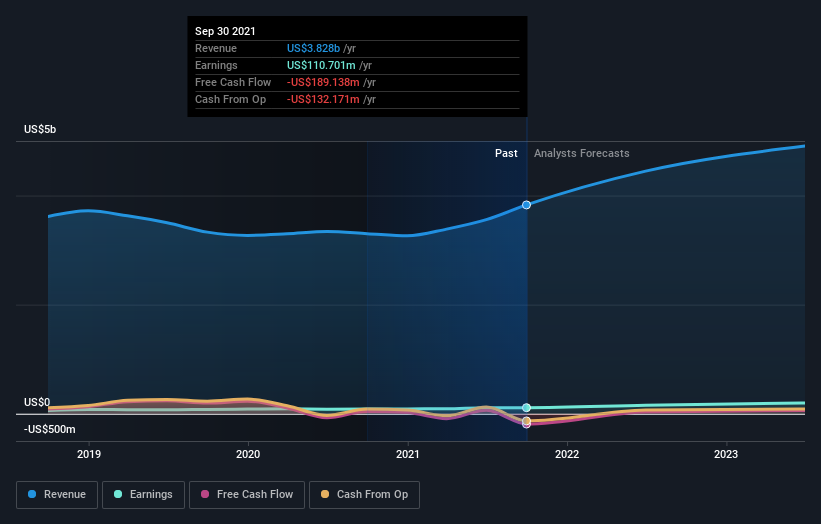Click the Free Cash Flow tooltip row label
Image resolution: width=821 pixels, height=524 pixels.
point(233,82)
